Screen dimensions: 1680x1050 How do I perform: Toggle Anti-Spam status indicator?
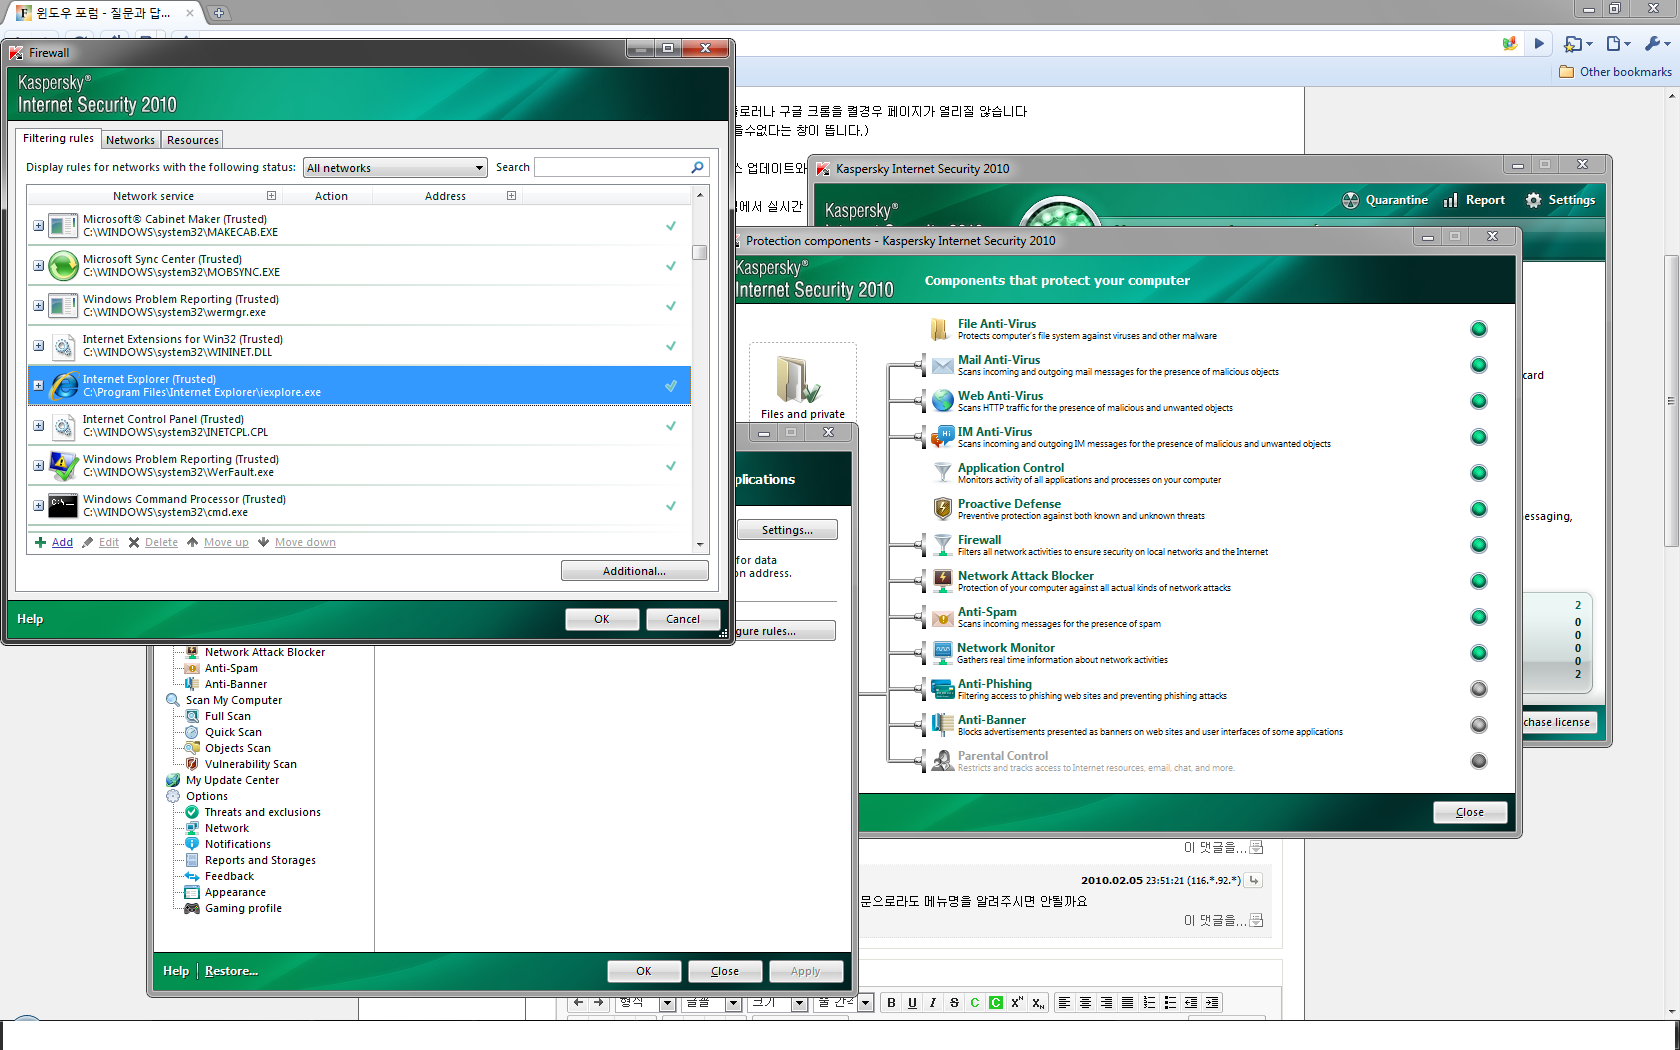coord(1479,617)
